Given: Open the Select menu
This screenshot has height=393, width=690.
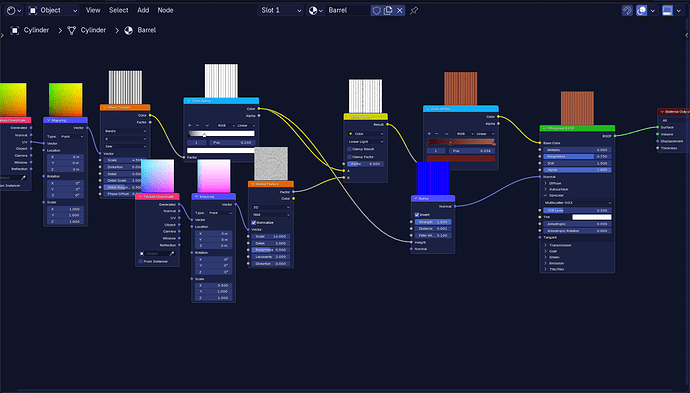Looking at the screenshot, I should [x=118, y=10].
